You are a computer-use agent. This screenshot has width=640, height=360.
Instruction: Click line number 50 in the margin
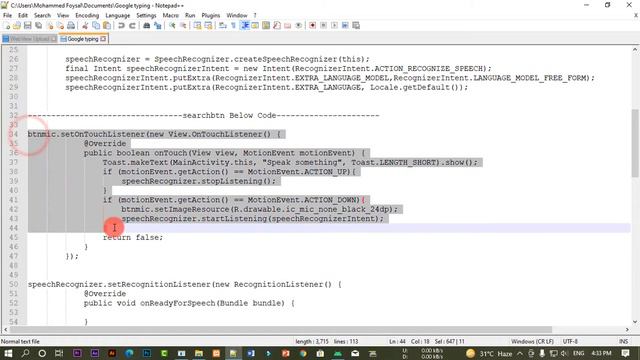pos(13,284)
